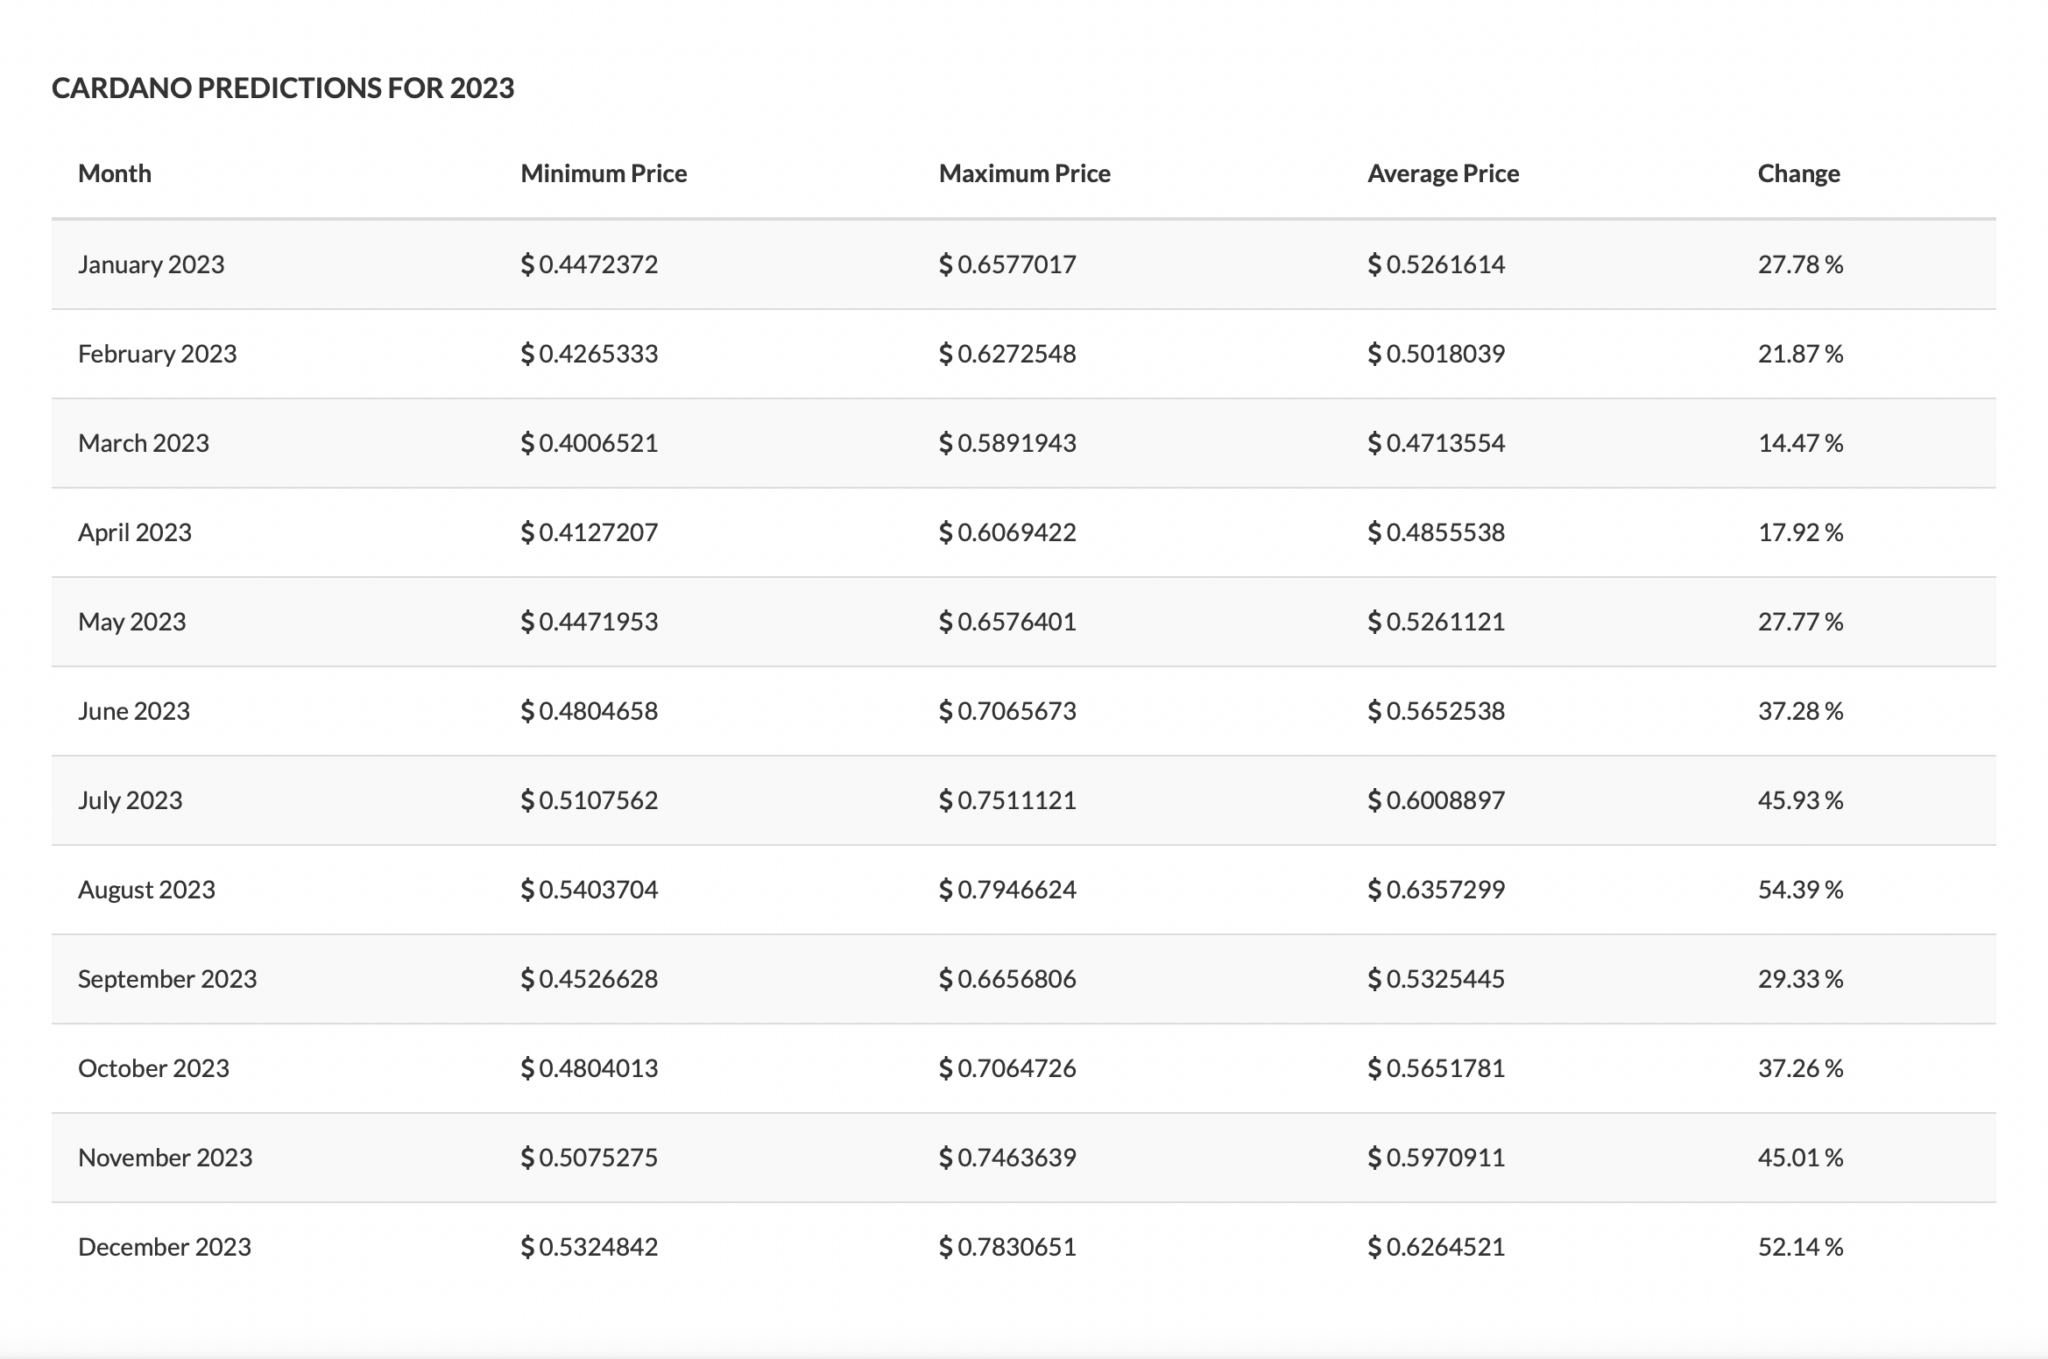Select the 37.28 % change value
This screenshot has width=2048, height=1359.
1801,711
